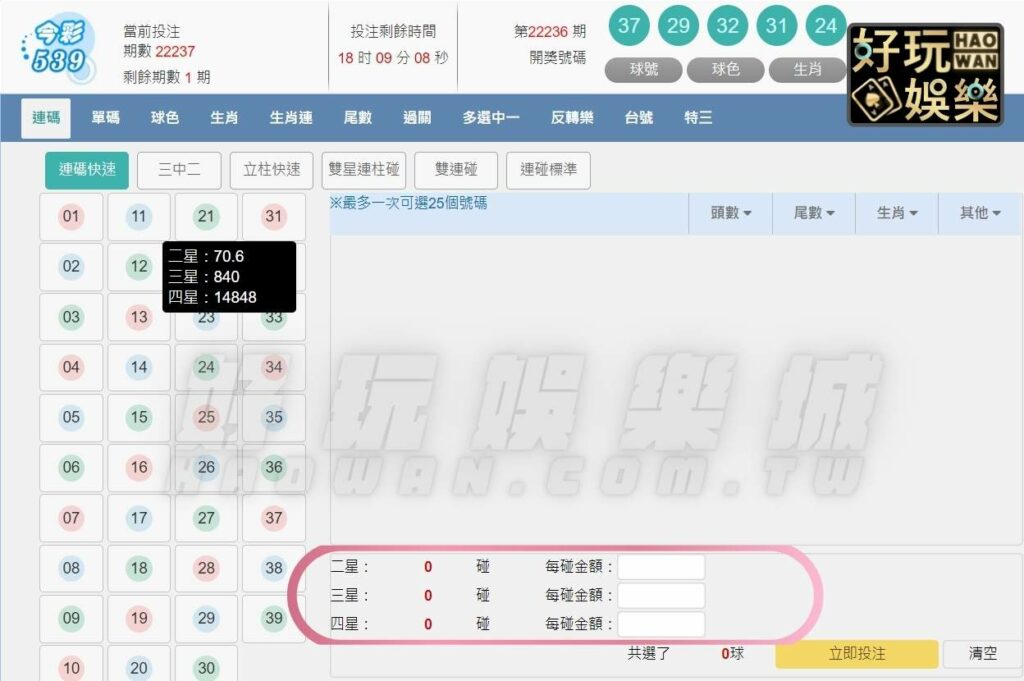1024x681 pixels.
Task: Select number ball 15
Action: 139,418
